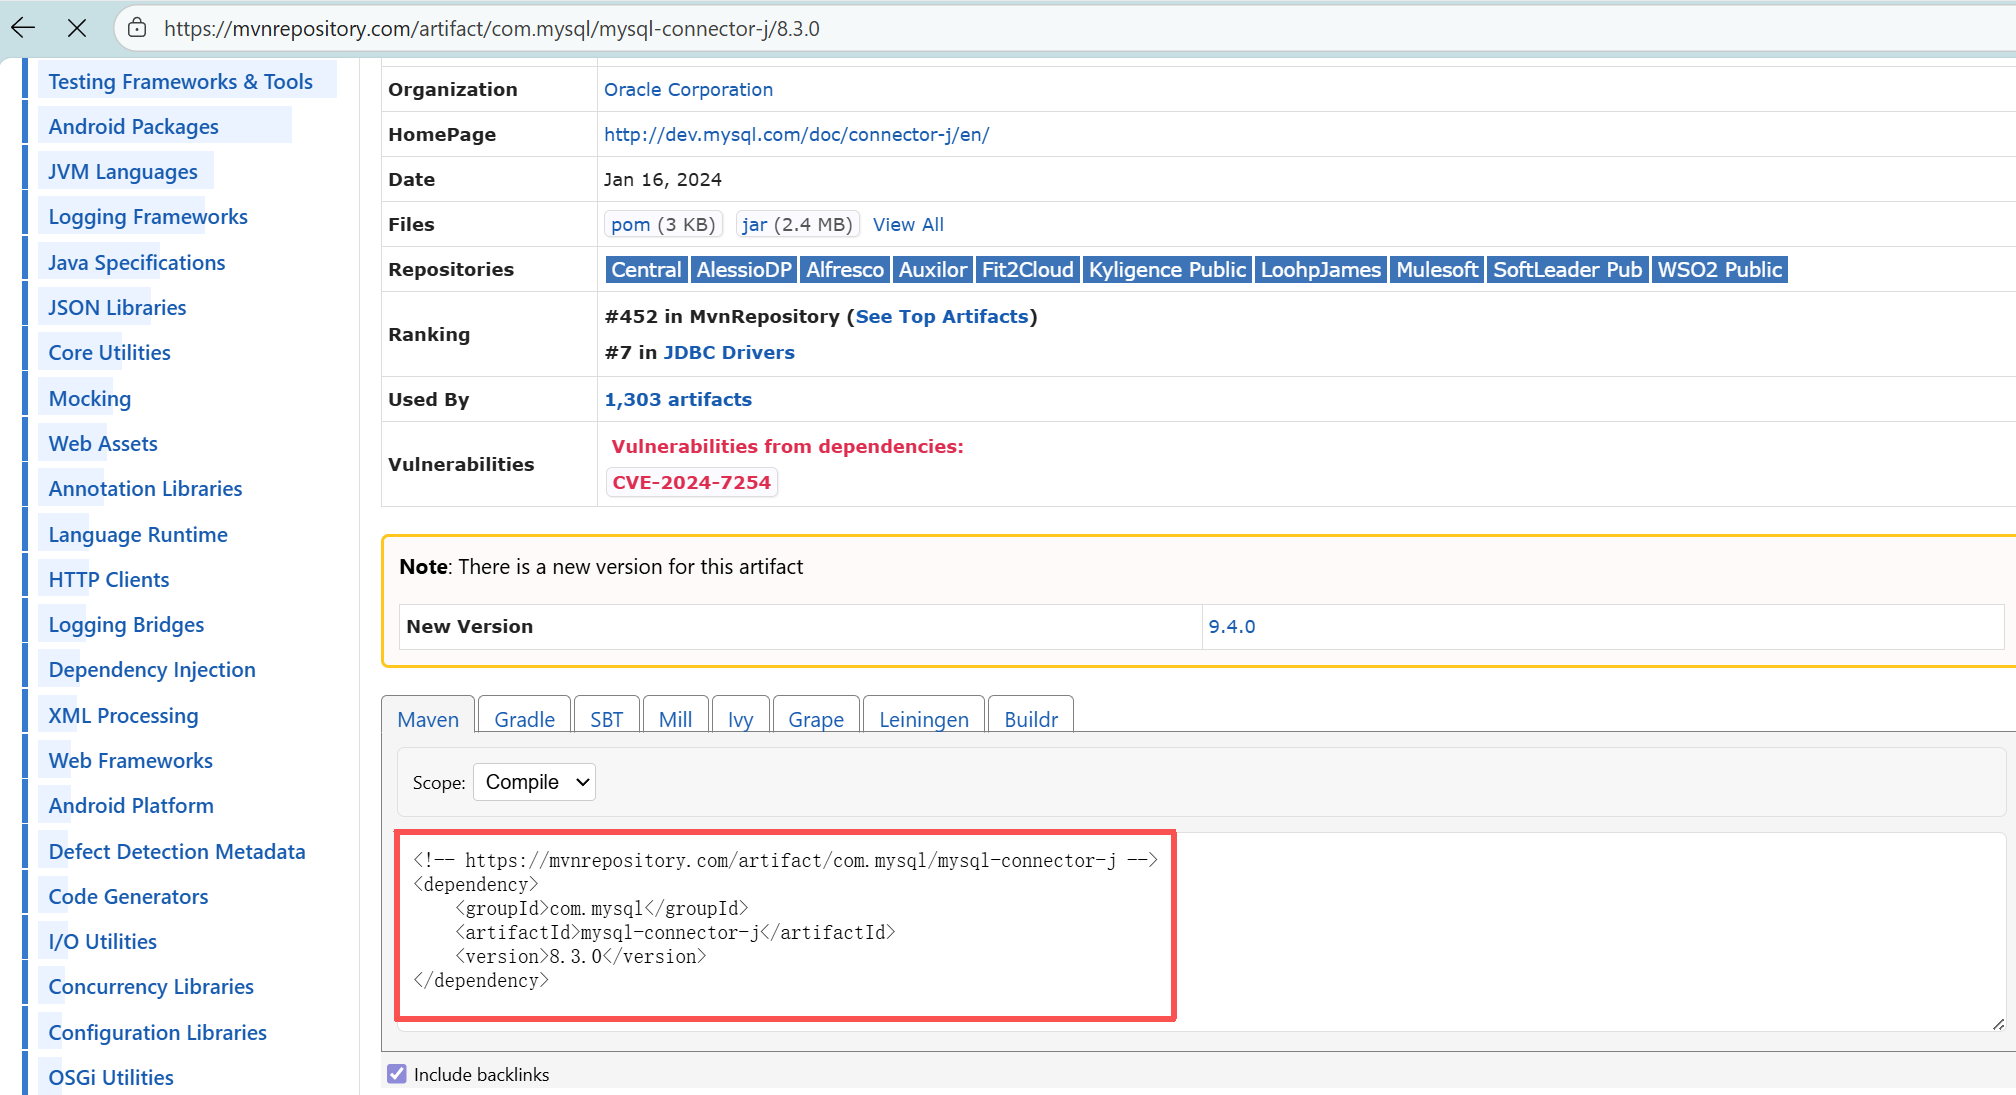Open the CVE-2024-7254 vulnerability link
Viewport: 2016px width, 1095px height.
[691, 482]
